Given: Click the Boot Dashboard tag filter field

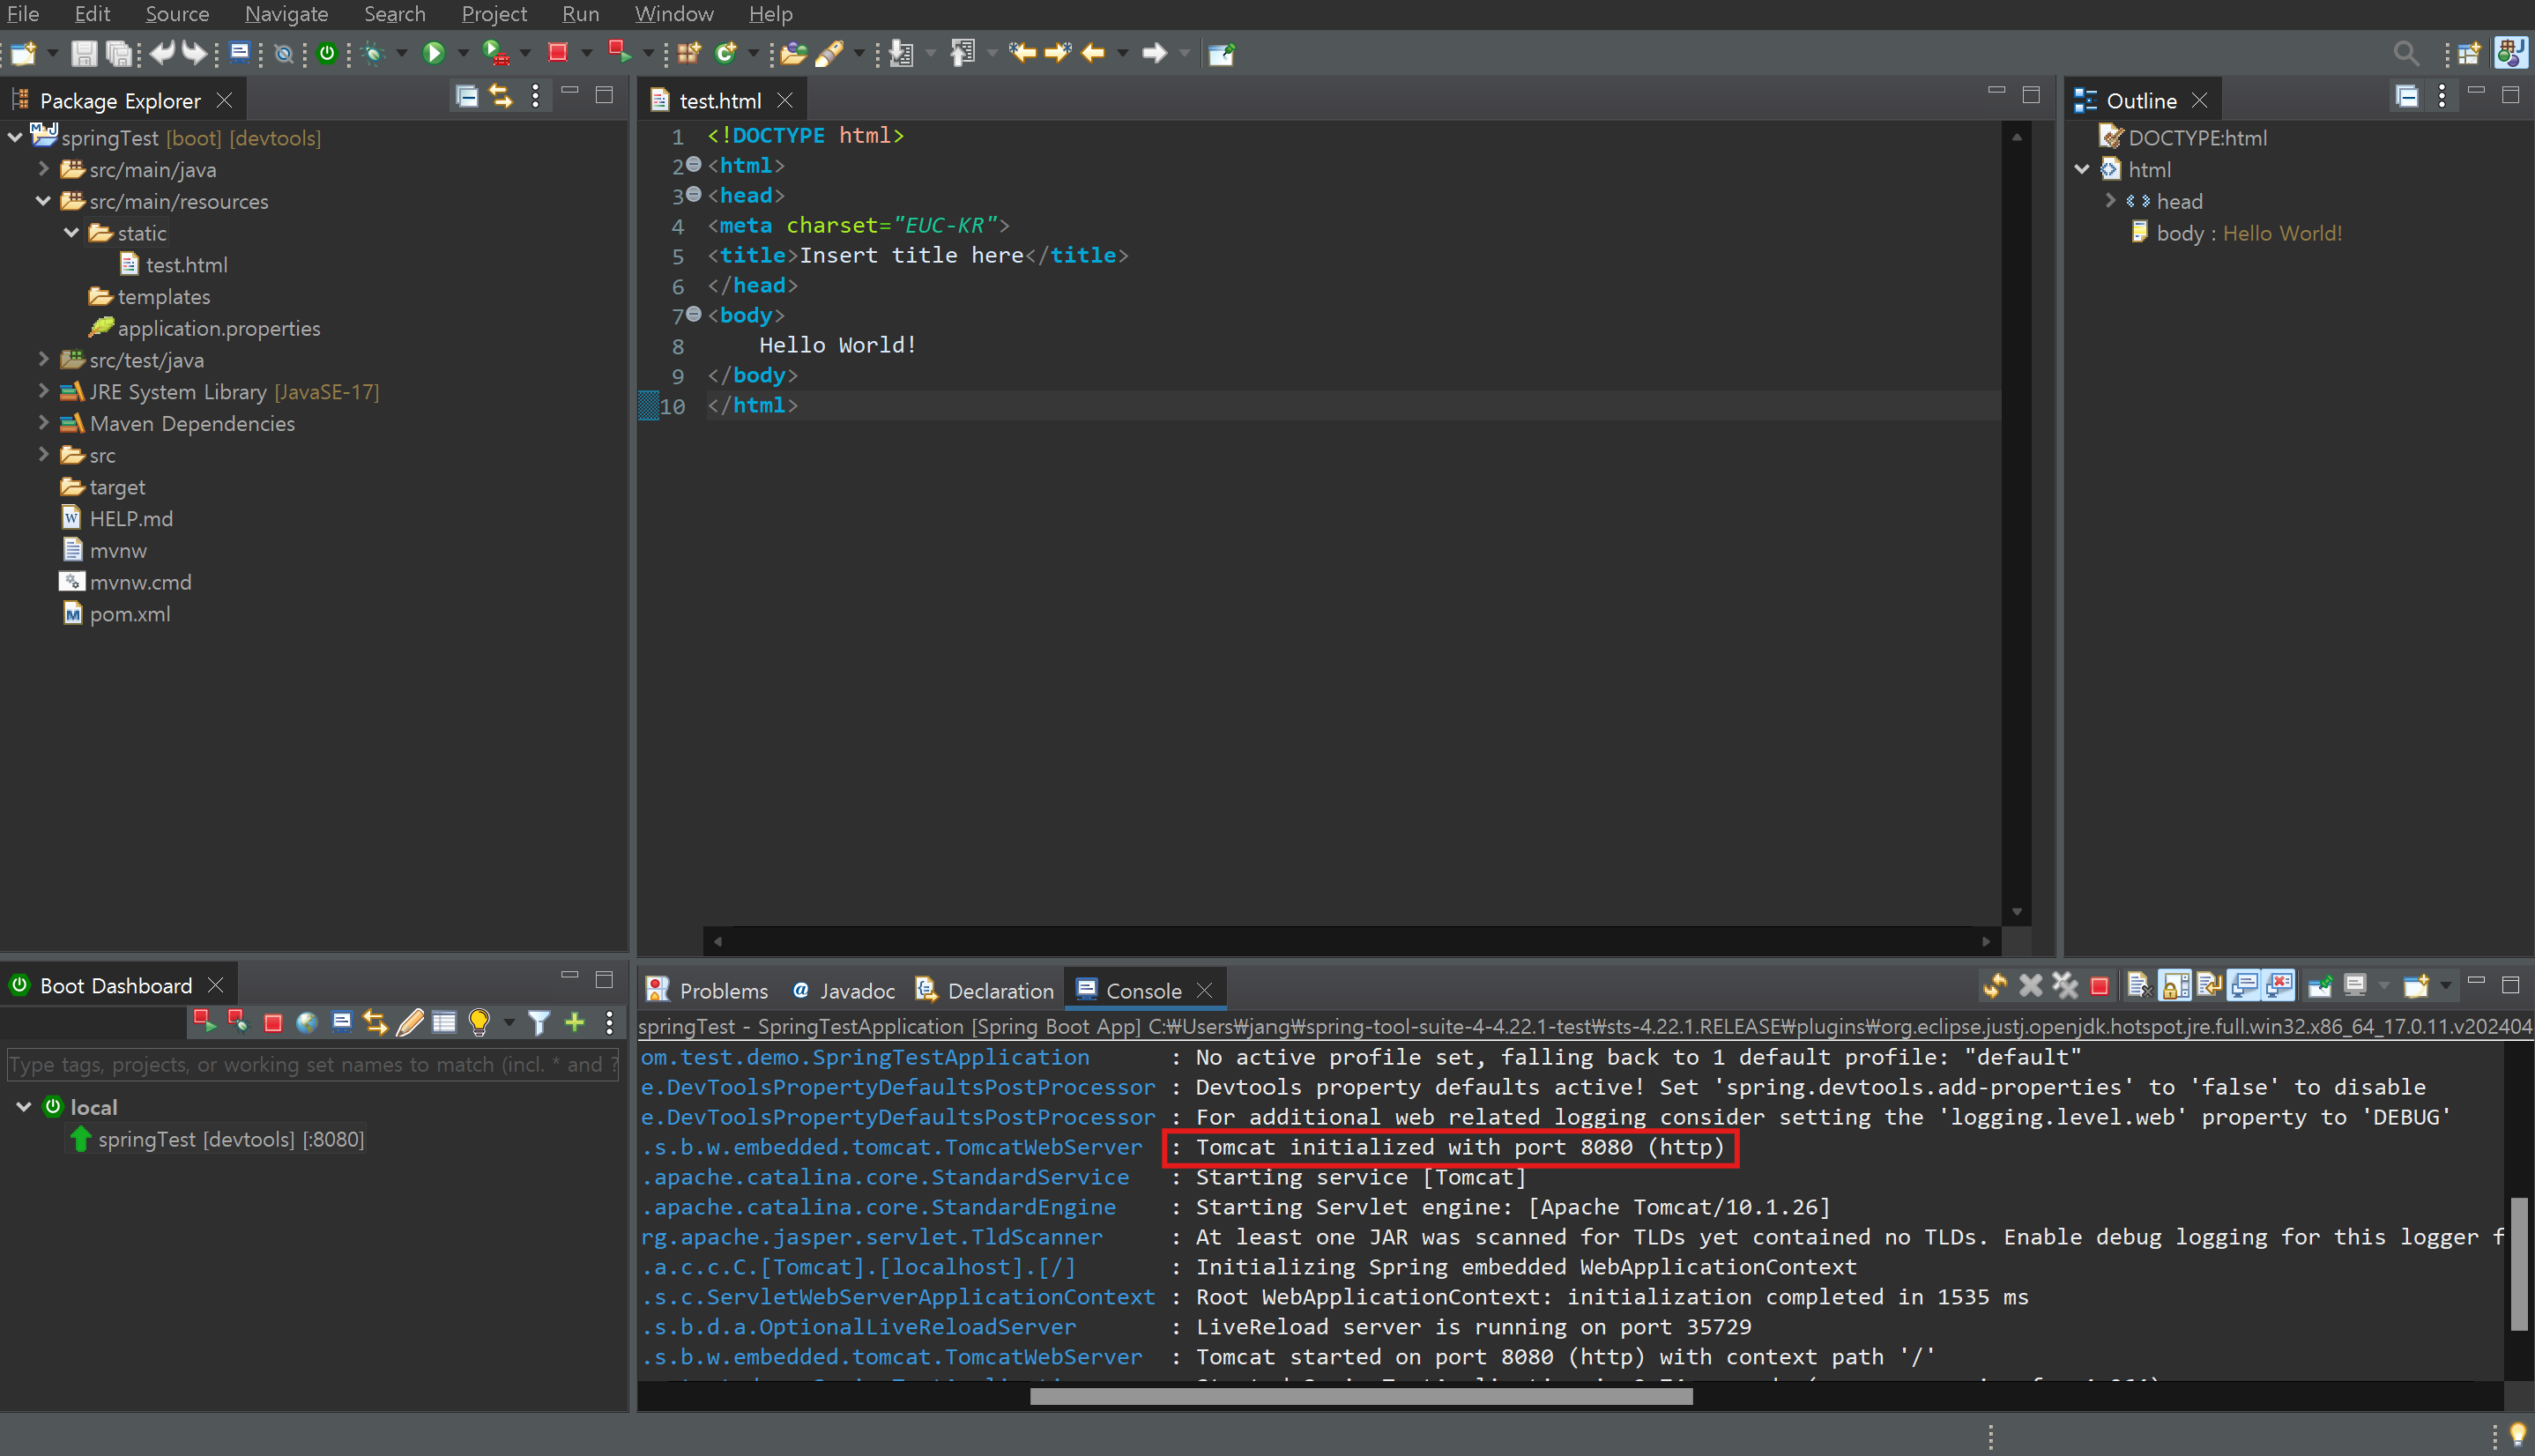Looking at the screenshot, I should click(x=310, y=1065).
